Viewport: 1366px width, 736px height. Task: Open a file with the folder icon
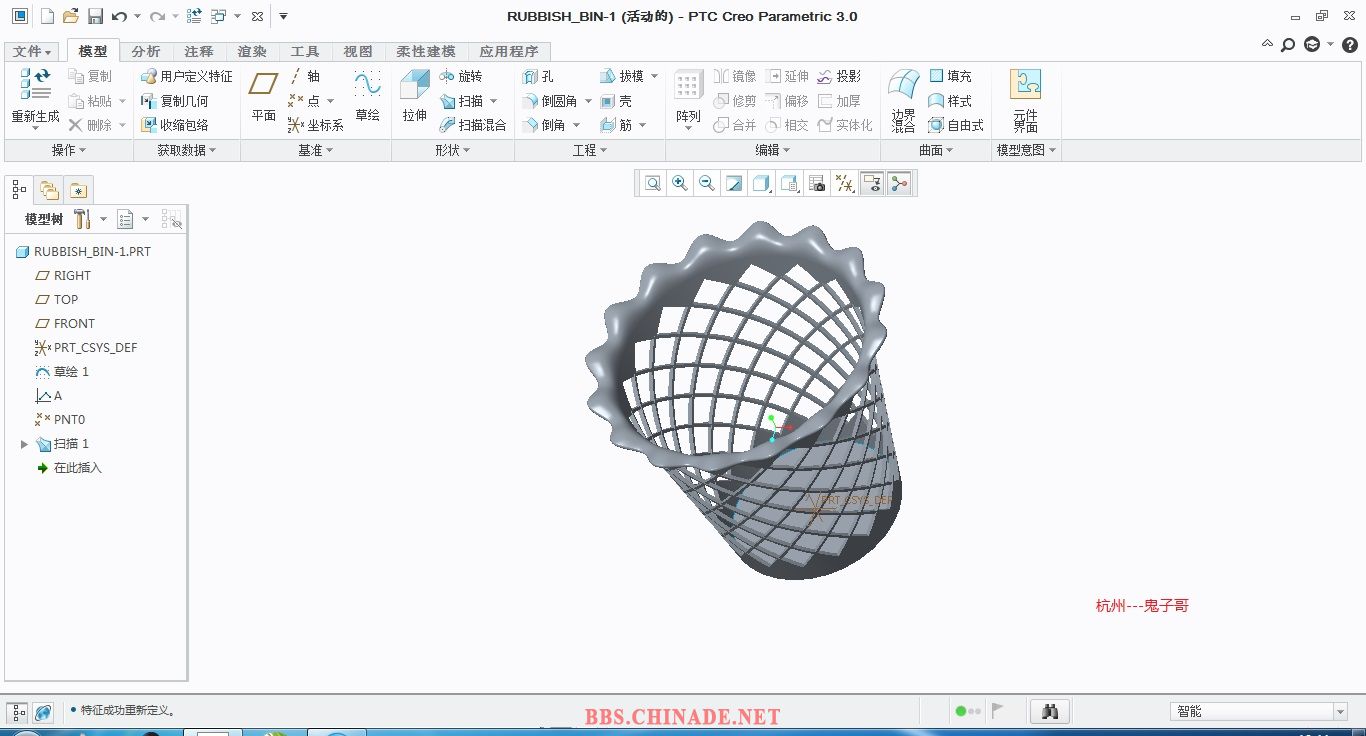[70, 16]
